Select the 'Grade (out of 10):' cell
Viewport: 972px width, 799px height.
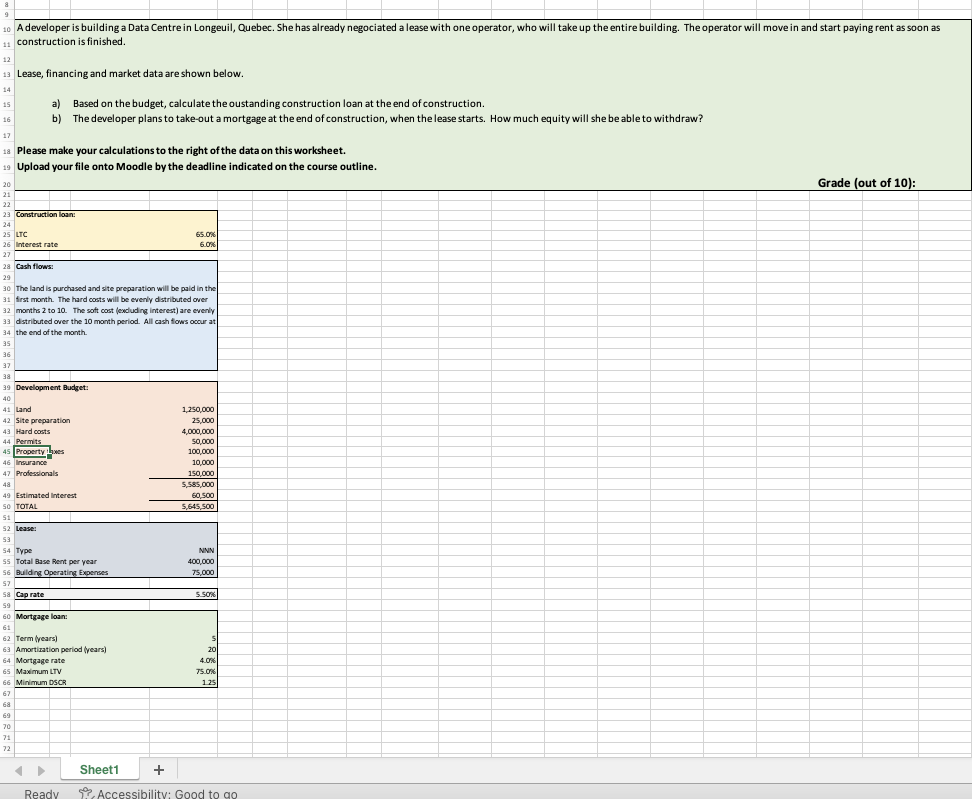[x=866, y=182]
